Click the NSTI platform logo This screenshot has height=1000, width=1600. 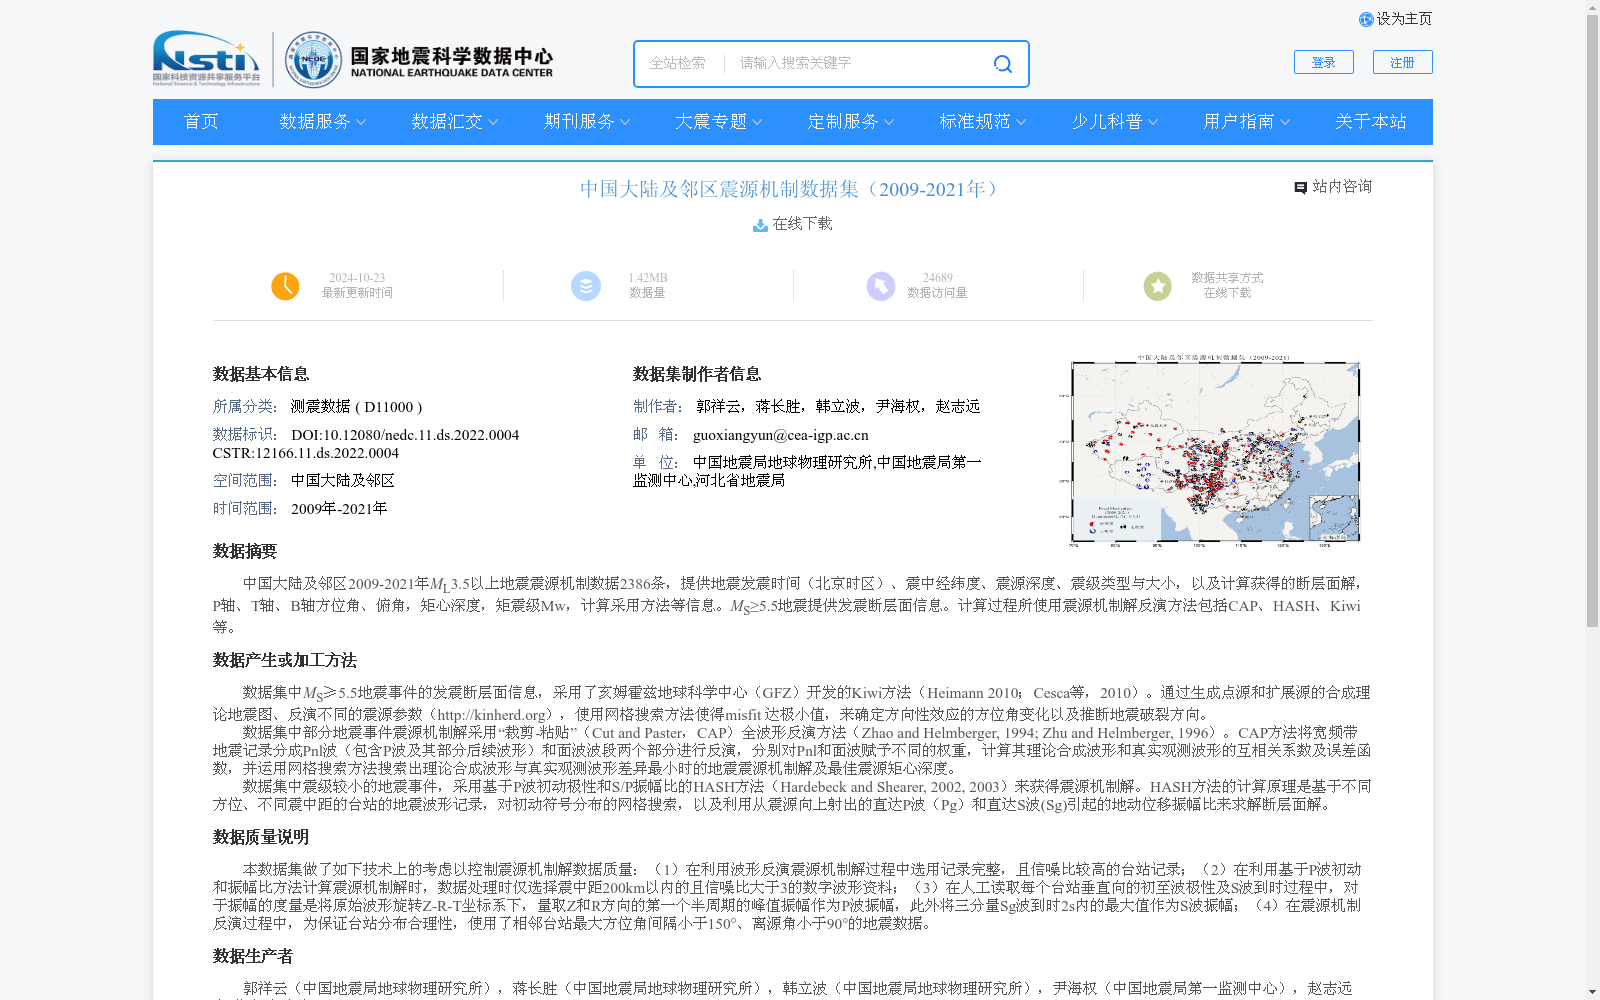(206, 58)
